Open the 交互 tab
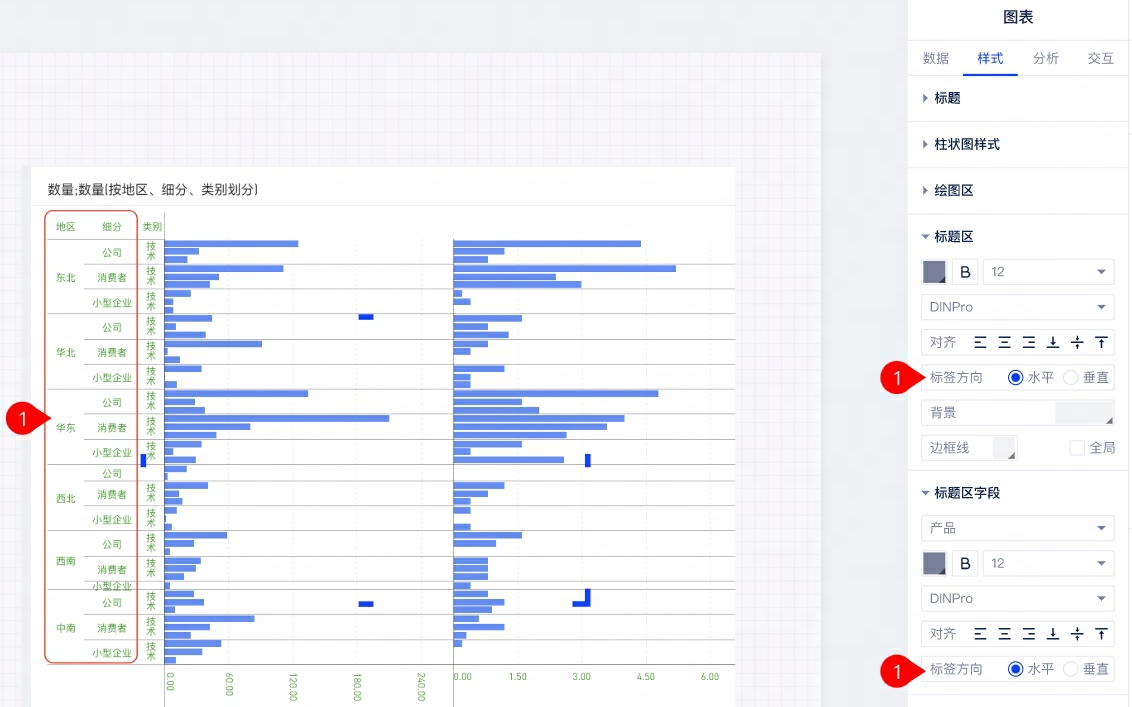 click(x=1100, y=58)
